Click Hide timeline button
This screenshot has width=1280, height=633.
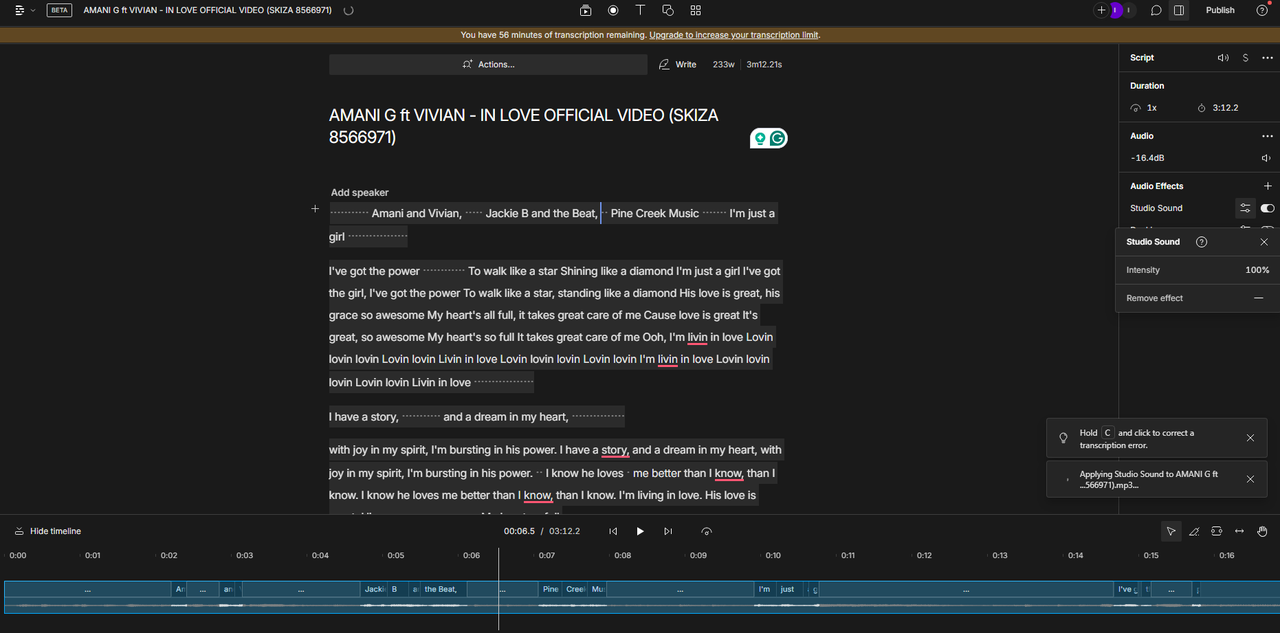pos(48,531)
